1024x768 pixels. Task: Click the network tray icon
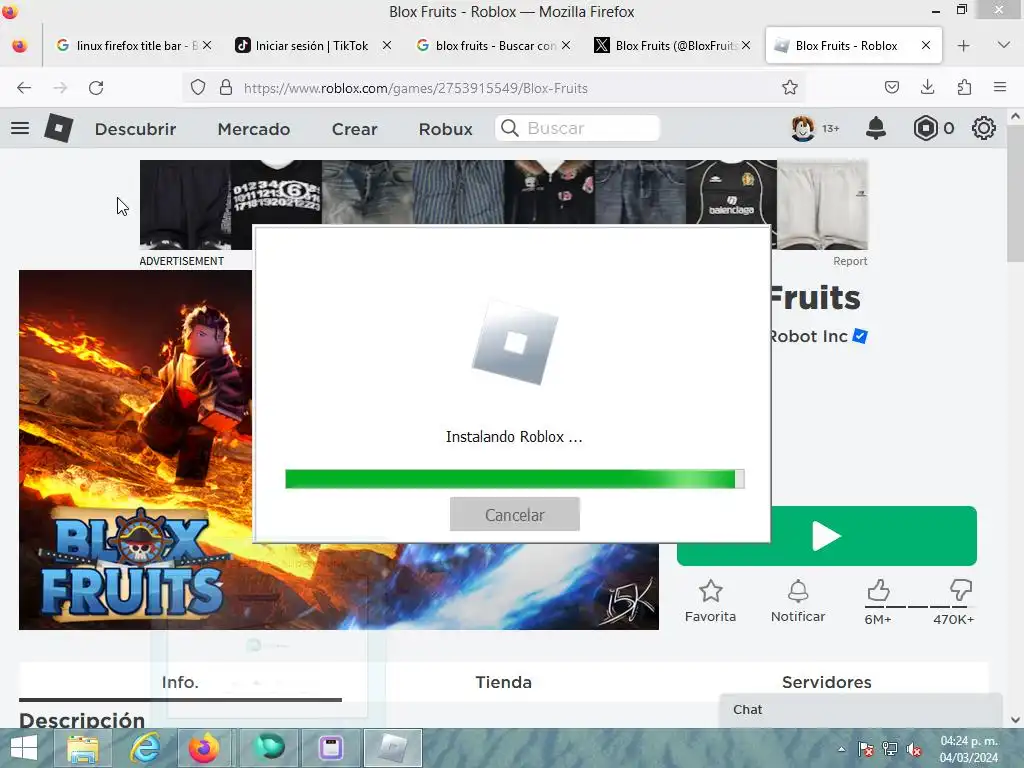pos(889,749)
